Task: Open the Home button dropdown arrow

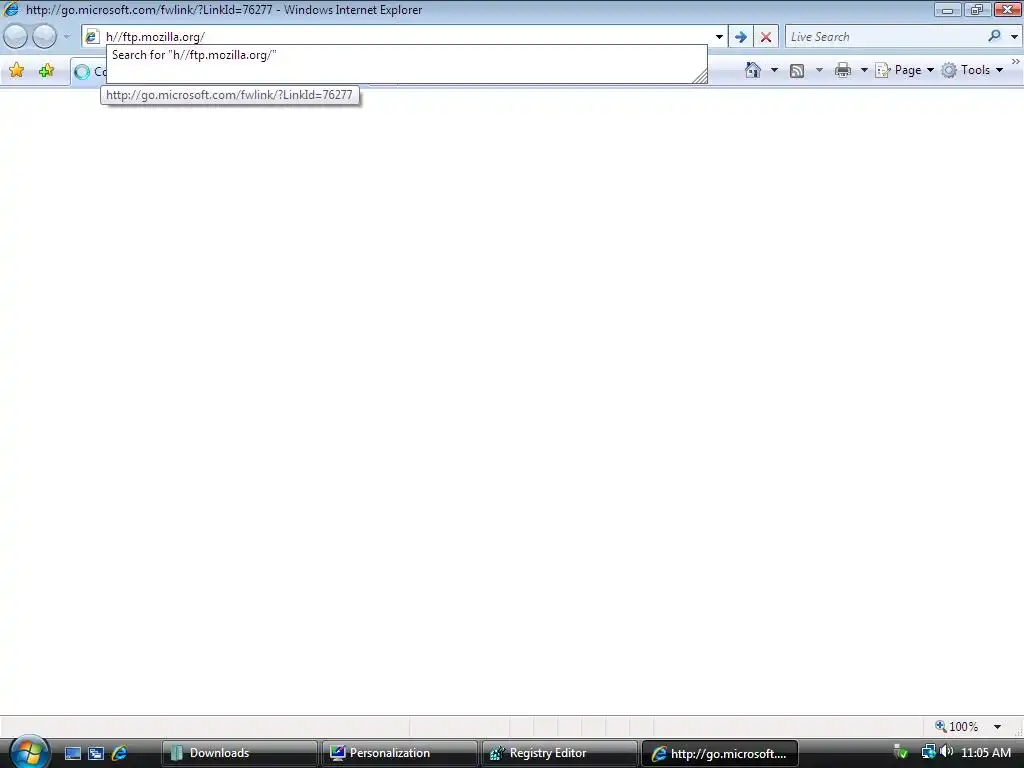Action: click(x=775, y=70)
